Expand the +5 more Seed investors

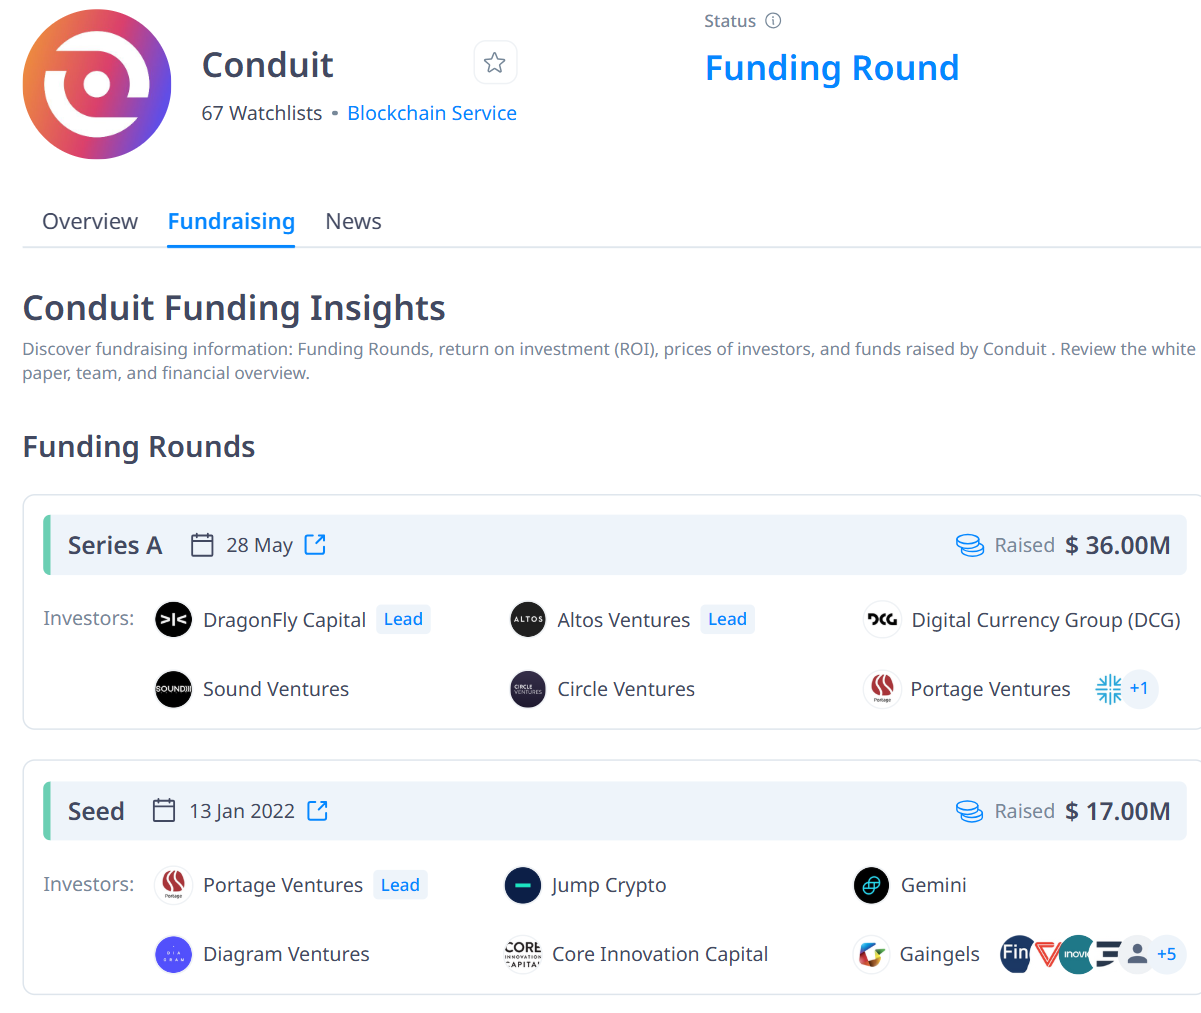pos(1166,955)
